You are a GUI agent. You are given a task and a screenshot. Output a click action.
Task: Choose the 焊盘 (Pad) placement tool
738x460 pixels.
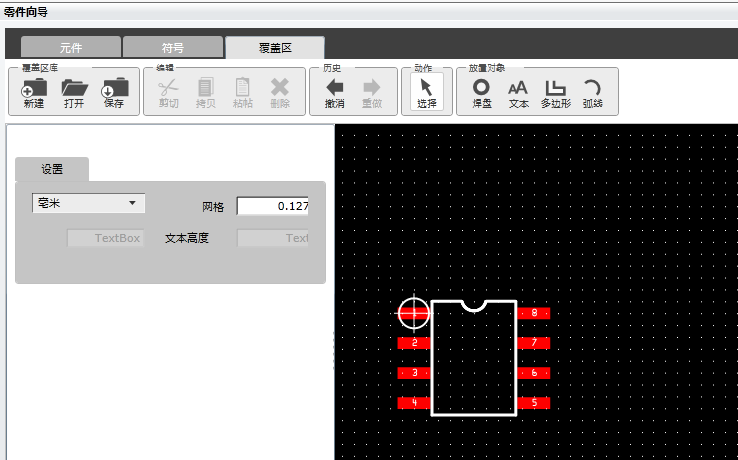click(x=481, y=93)
